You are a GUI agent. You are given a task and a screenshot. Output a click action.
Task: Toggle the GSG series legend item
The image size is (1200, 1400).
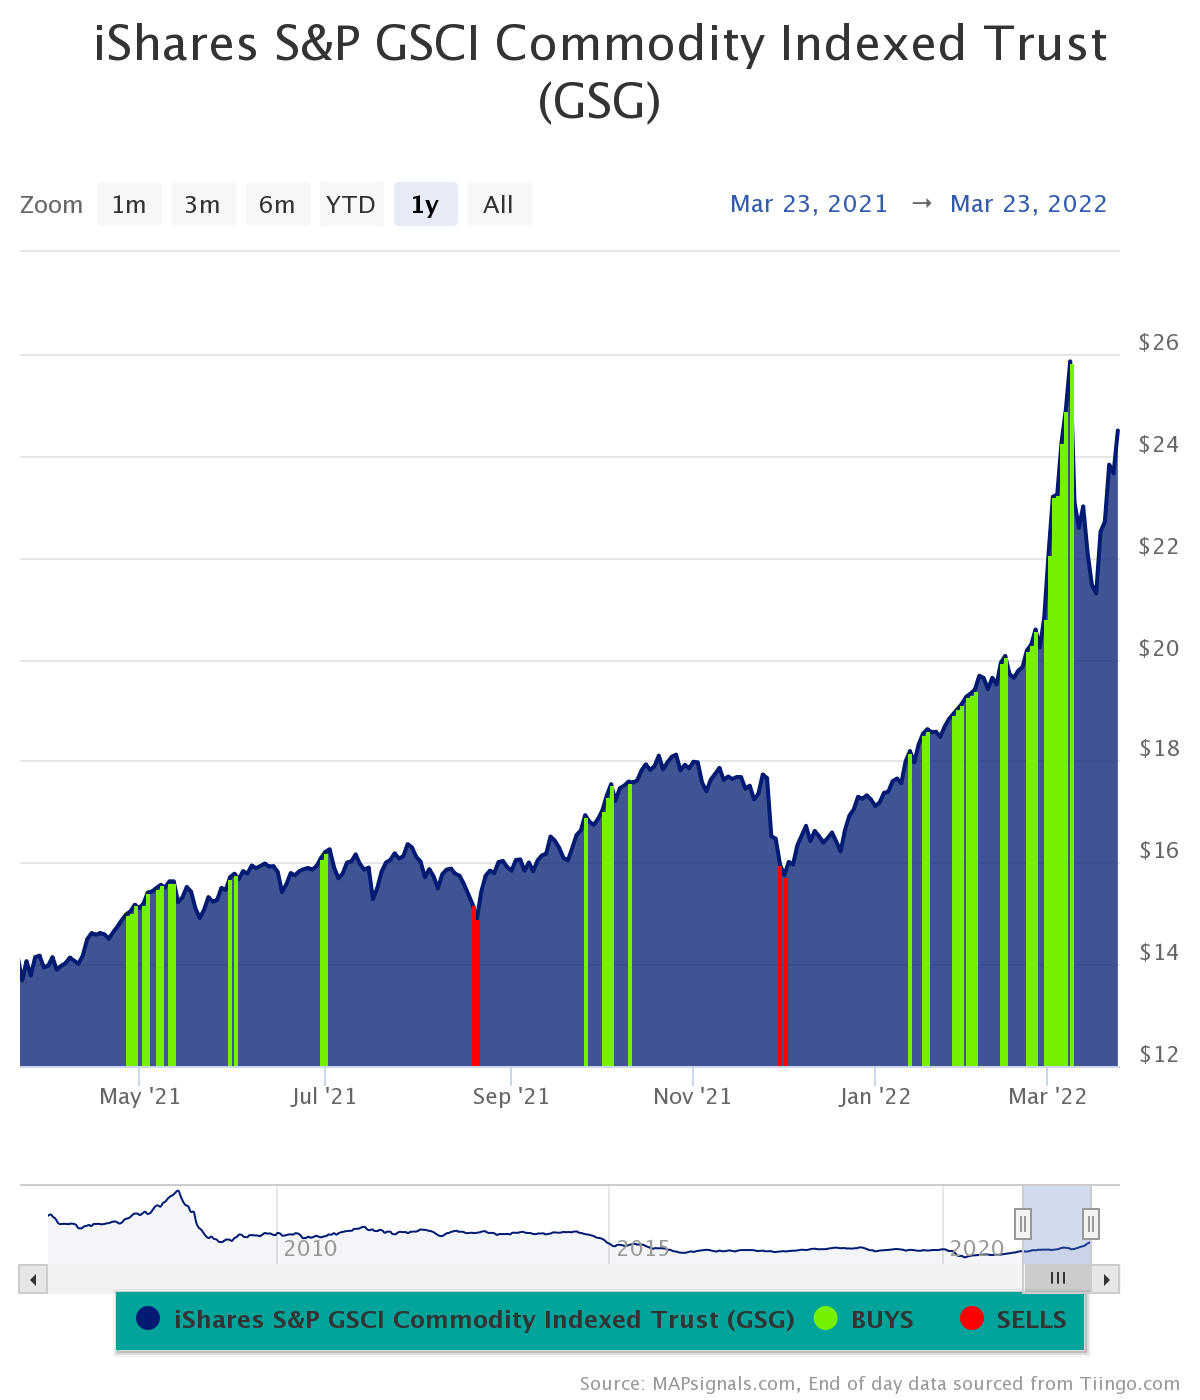(x=465, y=1320)
